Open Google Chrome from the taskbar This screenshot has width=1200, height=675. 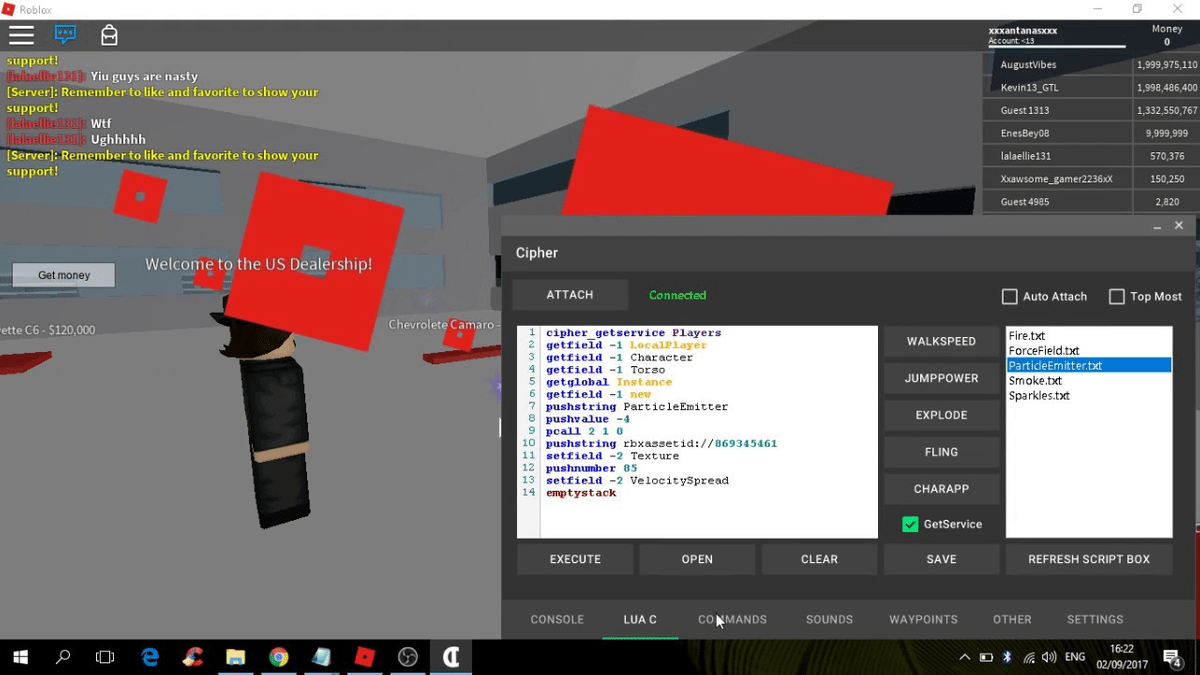point(279,657)
